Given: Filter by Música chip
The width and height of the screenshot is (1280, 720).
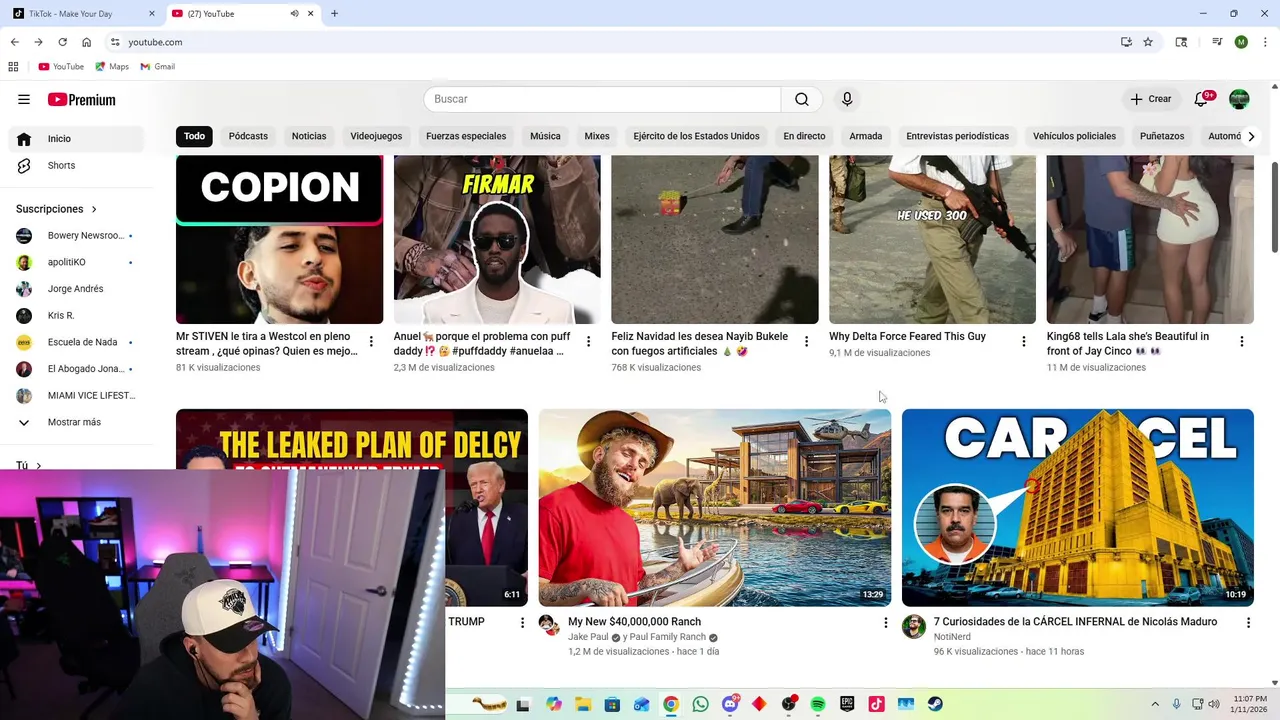Looking at the screenshot, I should click(545, 136).
